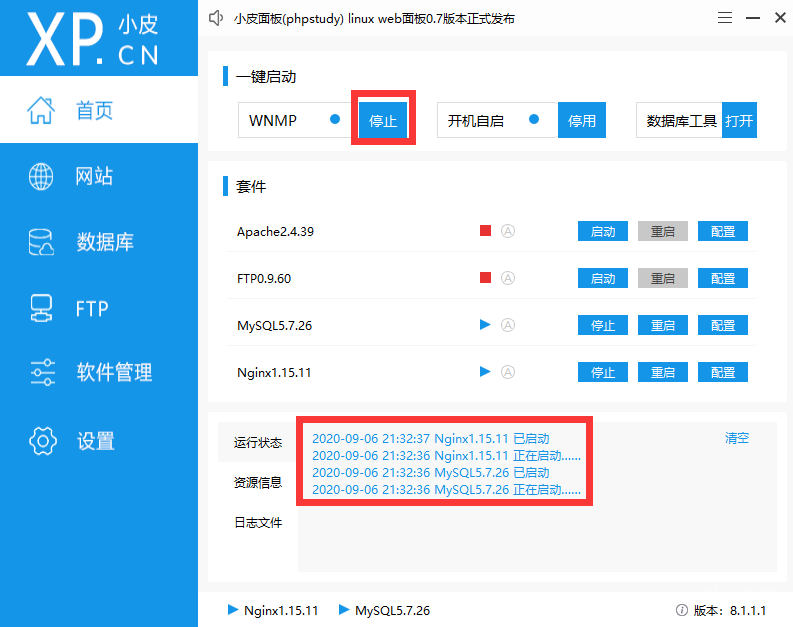Click the WNMP blue status dot

(335, 119)
